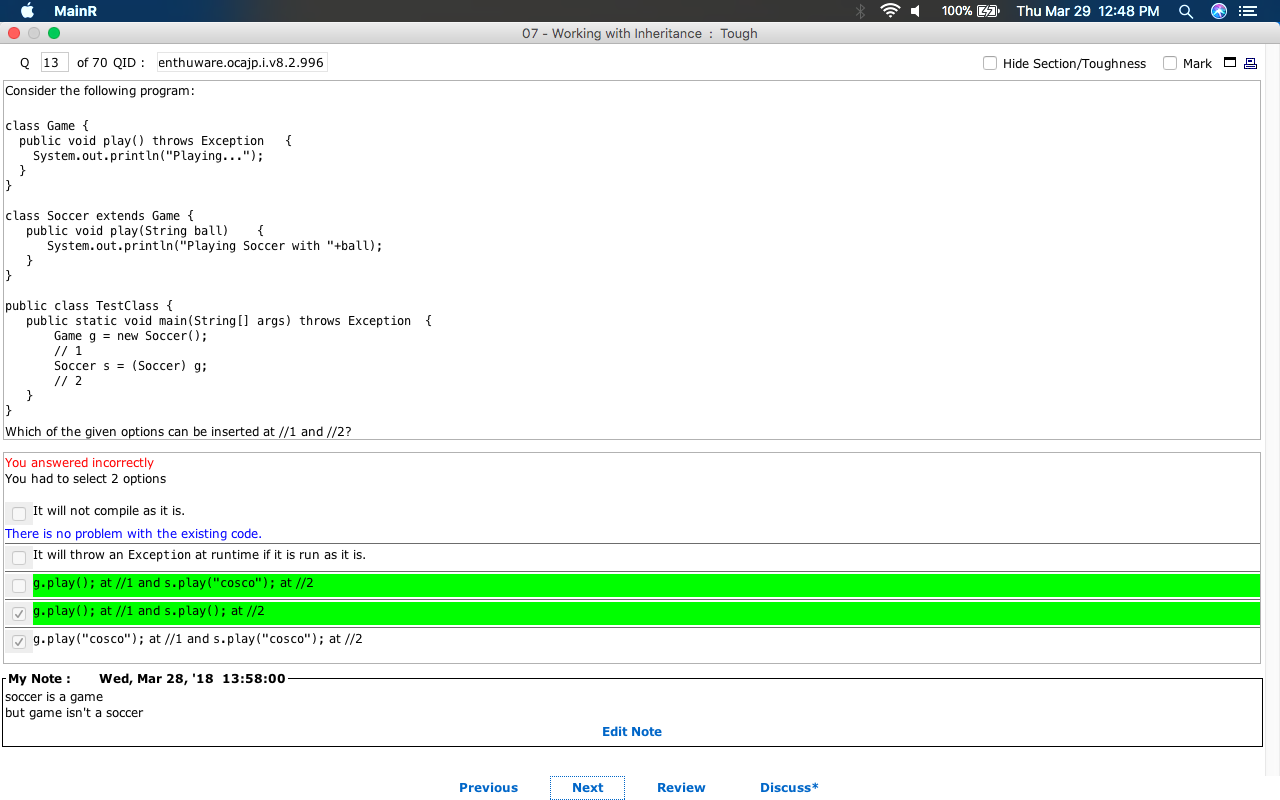Click the 'public class TestClass {' code line
Viewport: 1280px width, 800px height.
tap(89, 306)
